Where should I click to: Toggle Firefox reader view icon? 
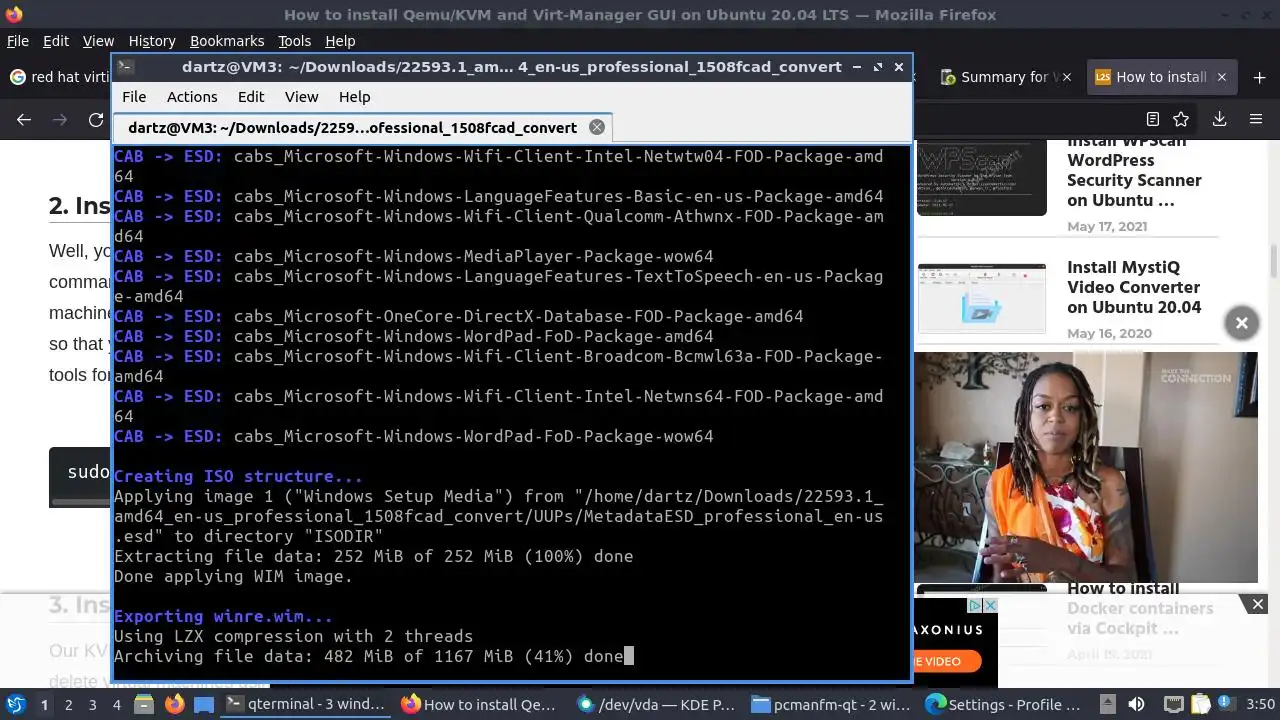coord(1153,119)
